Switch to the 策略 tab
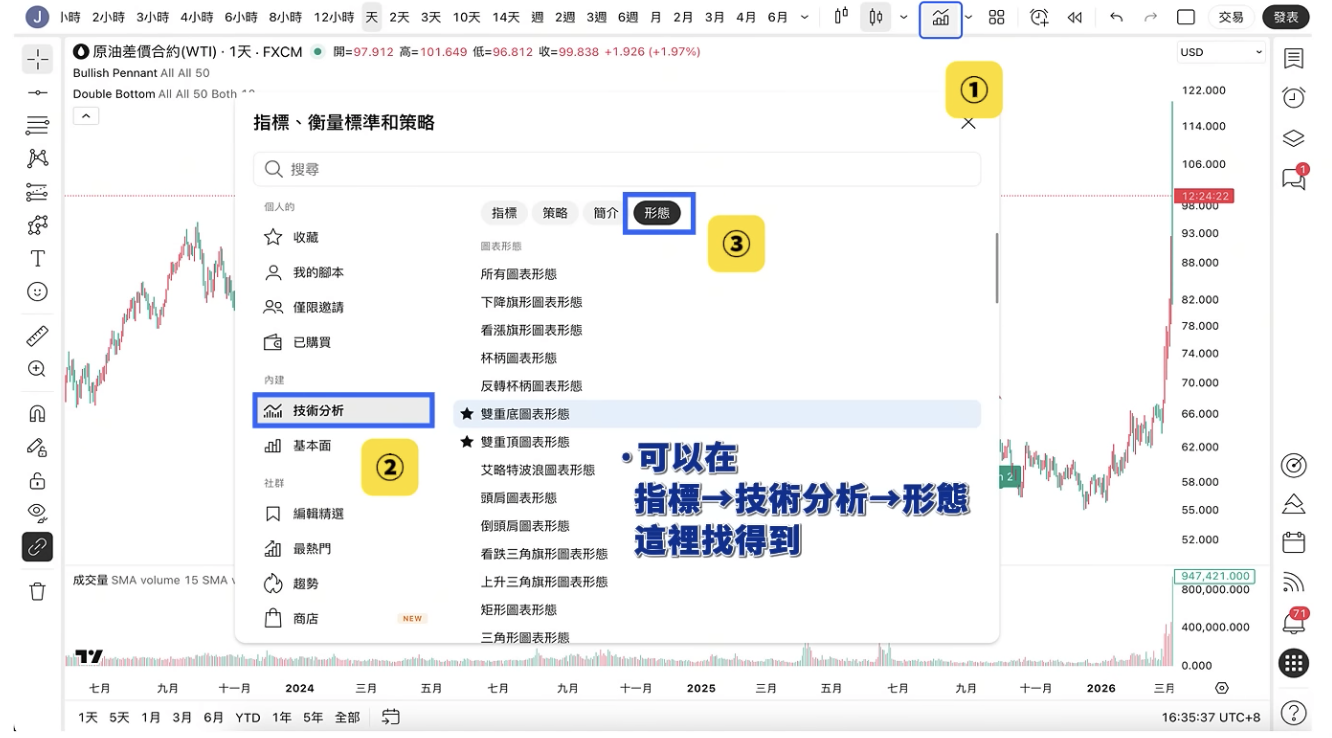 555,213
